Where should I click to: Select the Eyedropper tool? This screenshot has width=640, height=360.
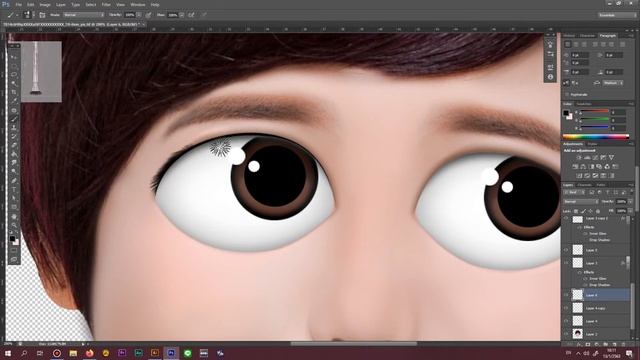click(14, 101)
